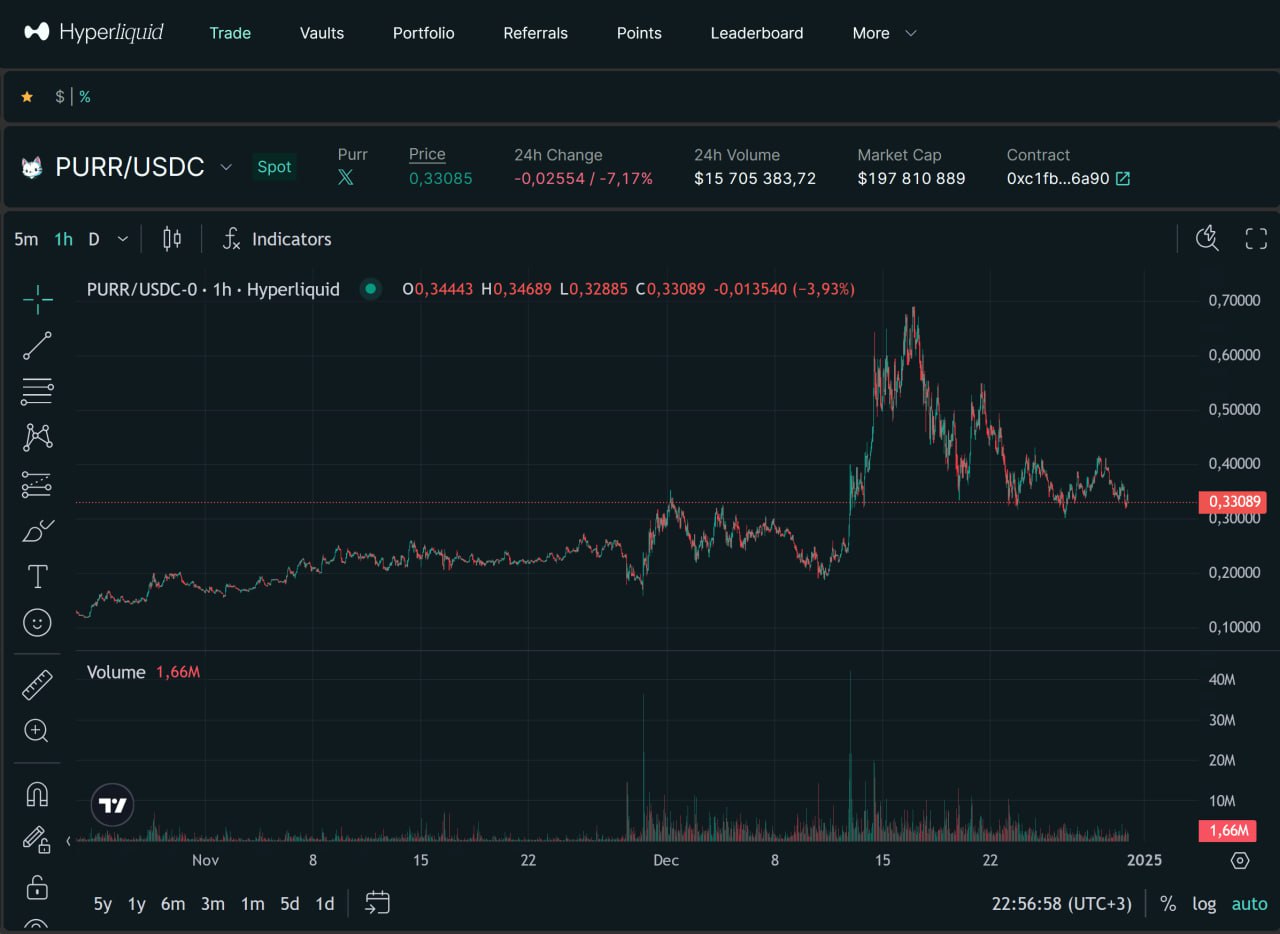1280x934 pixels.
Task: Open the forecasting and measurement tools
Action: pos(37,485)
